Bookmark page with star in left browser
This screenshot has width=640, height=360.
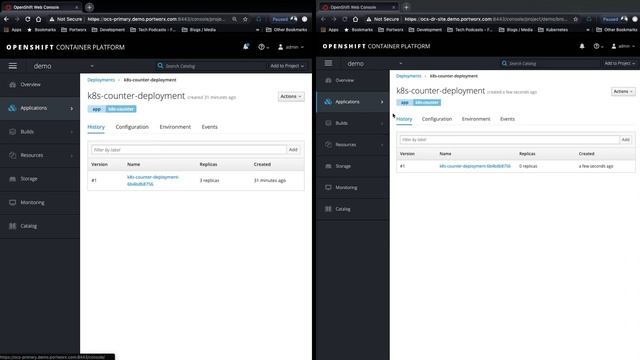(x=245, y=19)
